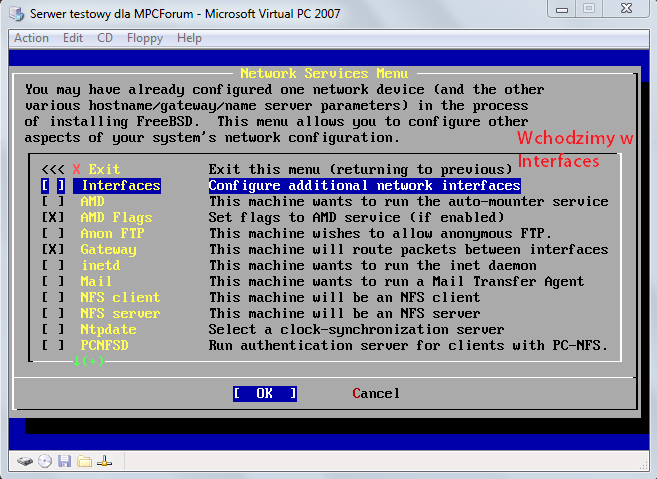Toggle the Mail checkbox

(53, 281)
